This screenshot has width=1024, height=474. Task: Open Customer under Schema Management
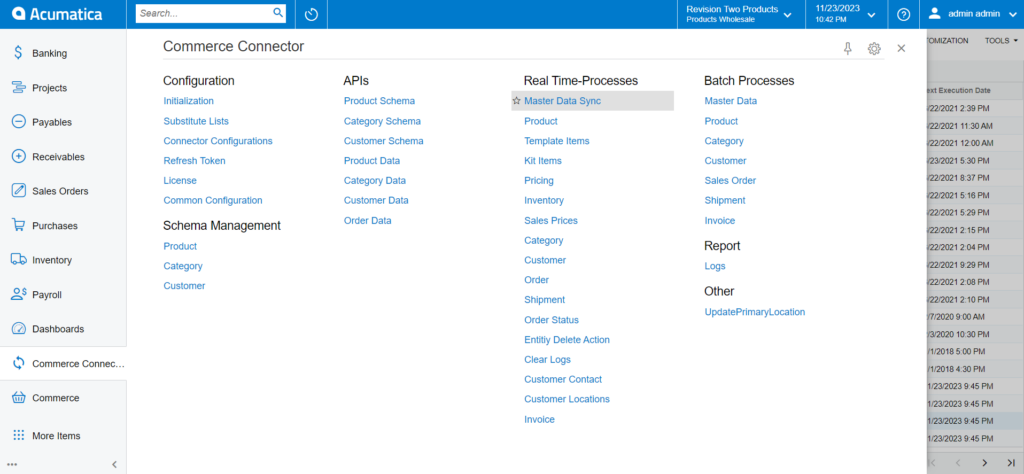tap(184, 286)
